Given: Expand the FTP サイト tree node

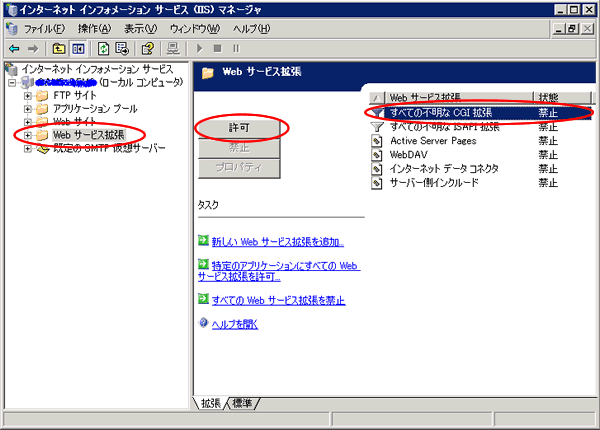Looking at the screenshot, I should (x=27, y=95).
